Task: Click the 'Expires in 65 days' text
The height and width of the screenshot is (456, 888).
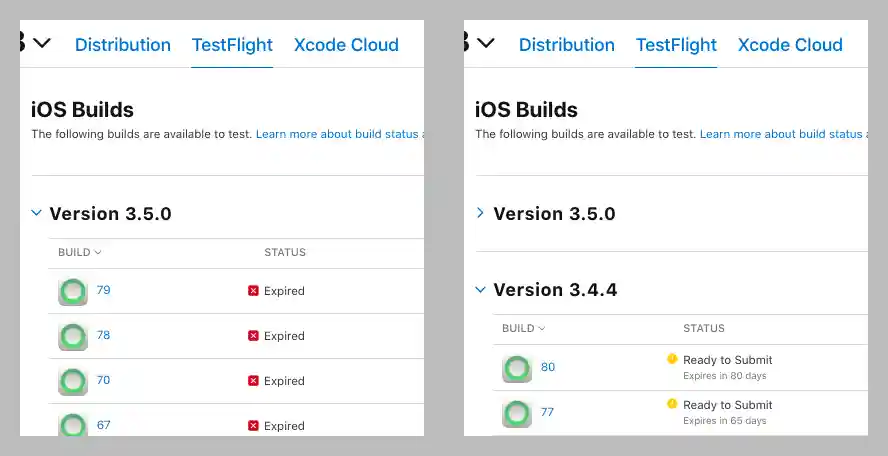Action: [725, 421]
